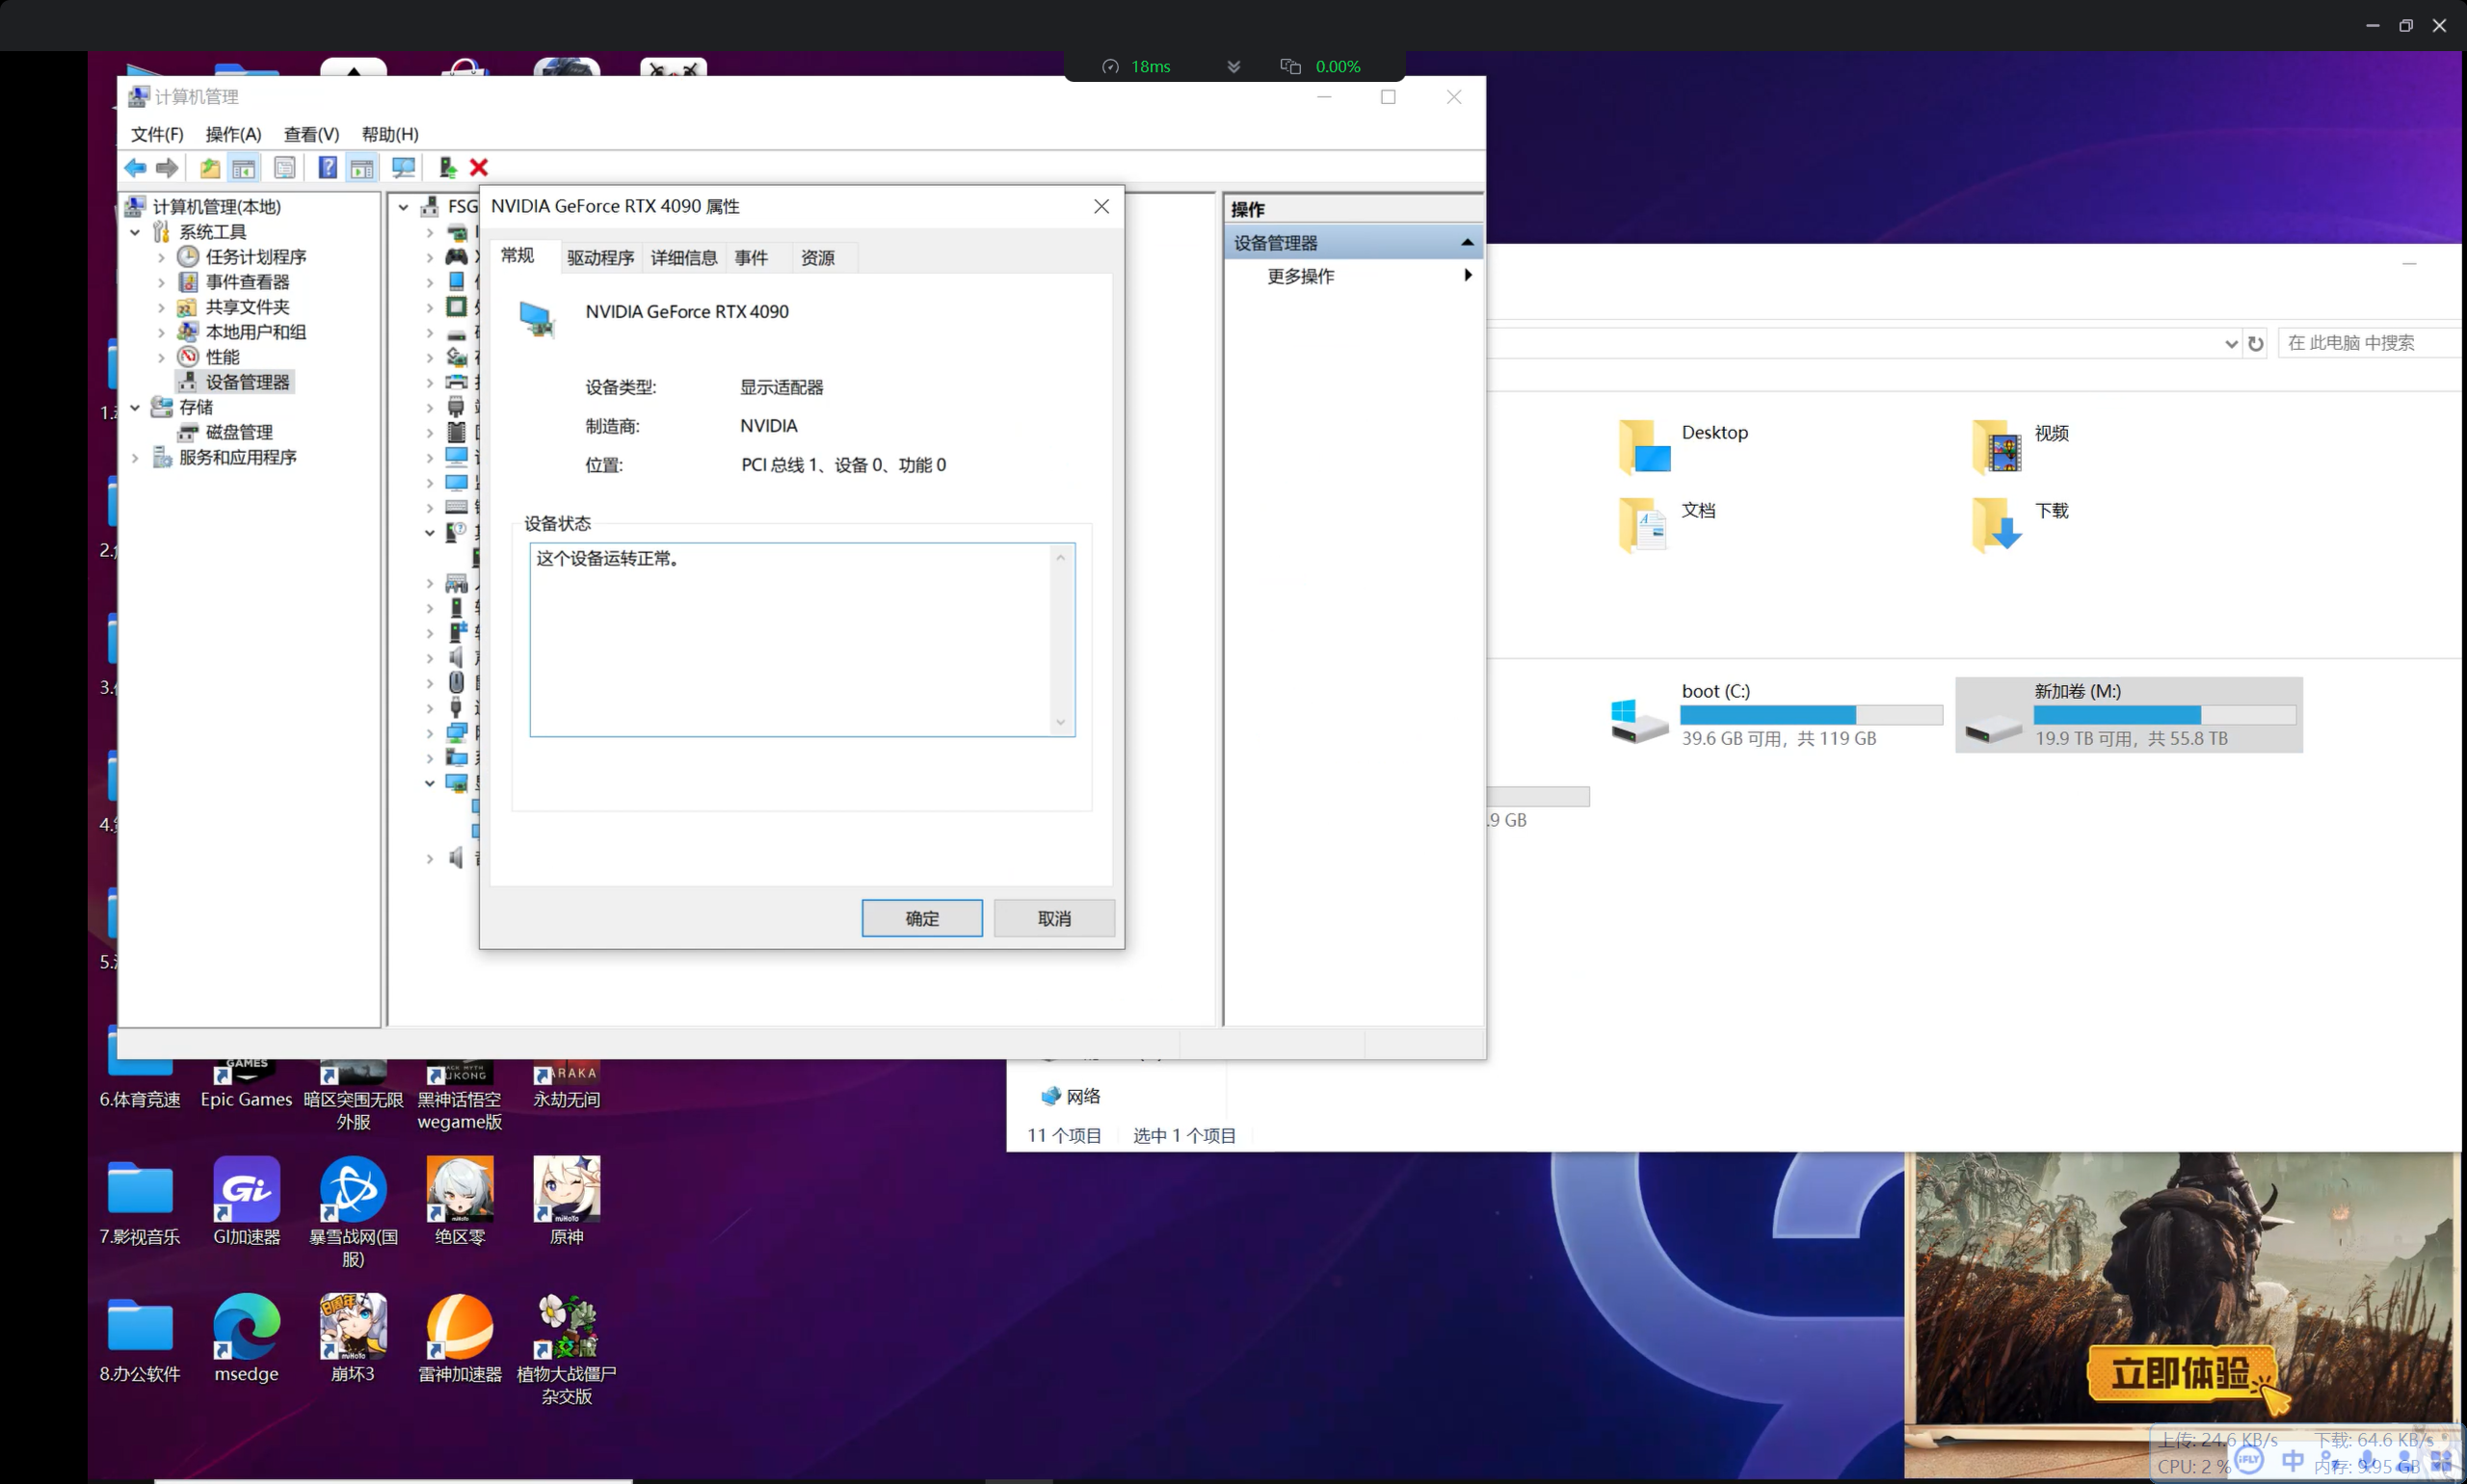Screen dimensions: 2467x1484
Task: Close the RTX 4090 properties dialog
Action: coord(1101,206)
